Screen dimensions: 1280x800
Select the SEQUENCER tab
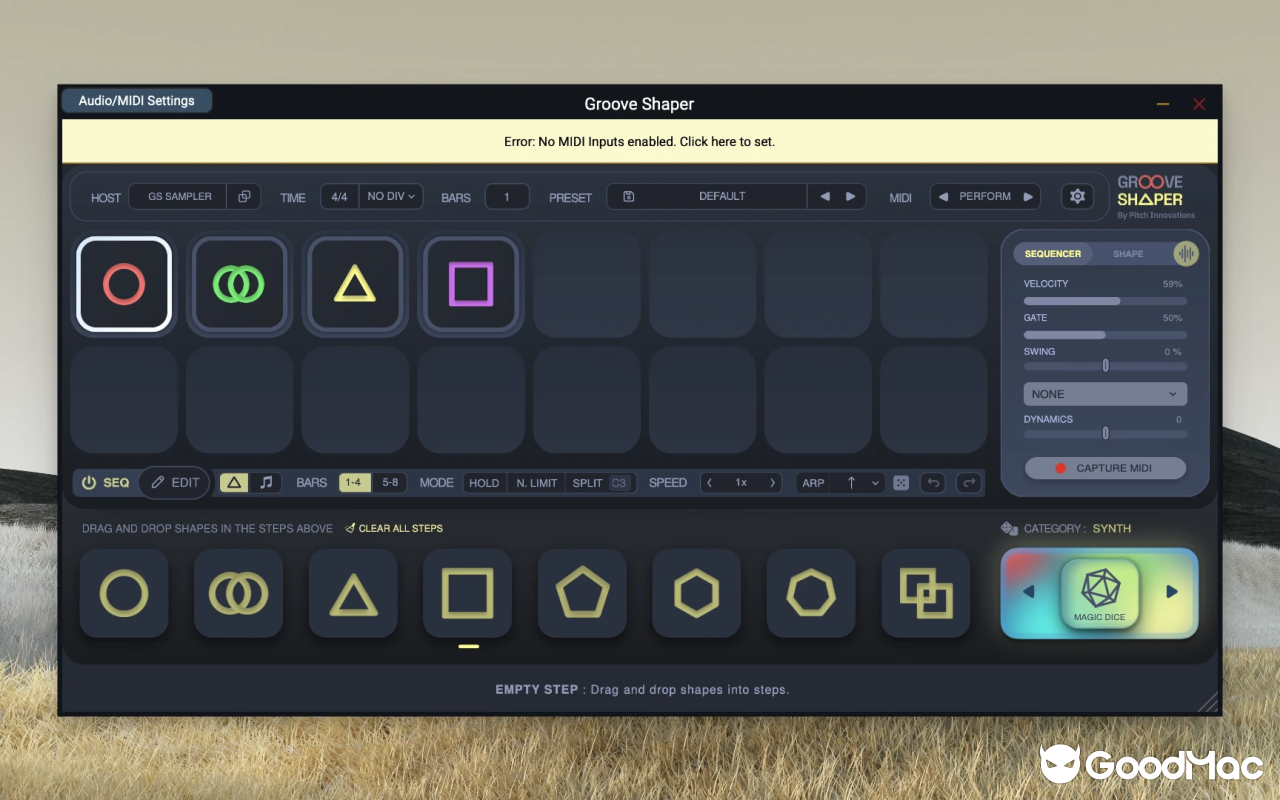pyautogui.click(x=1053, y=254)
